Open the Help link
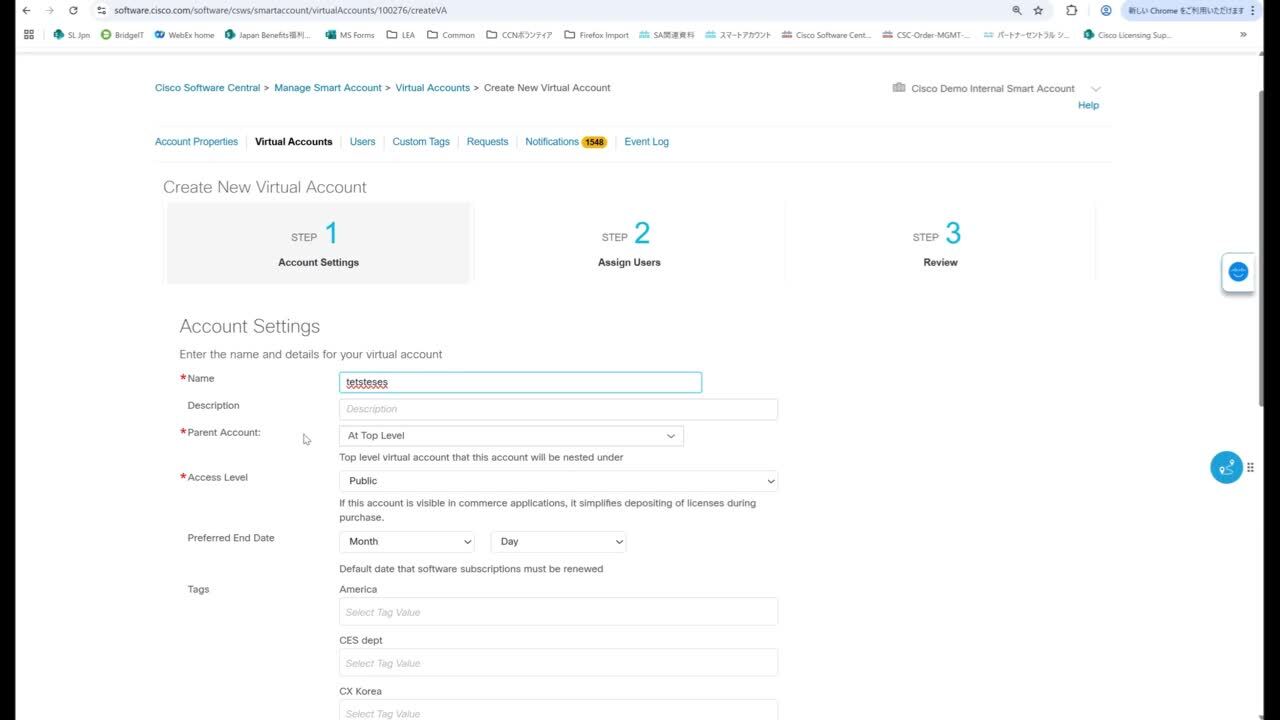The image size is (1280, 720). click(x=1088, y=105)
